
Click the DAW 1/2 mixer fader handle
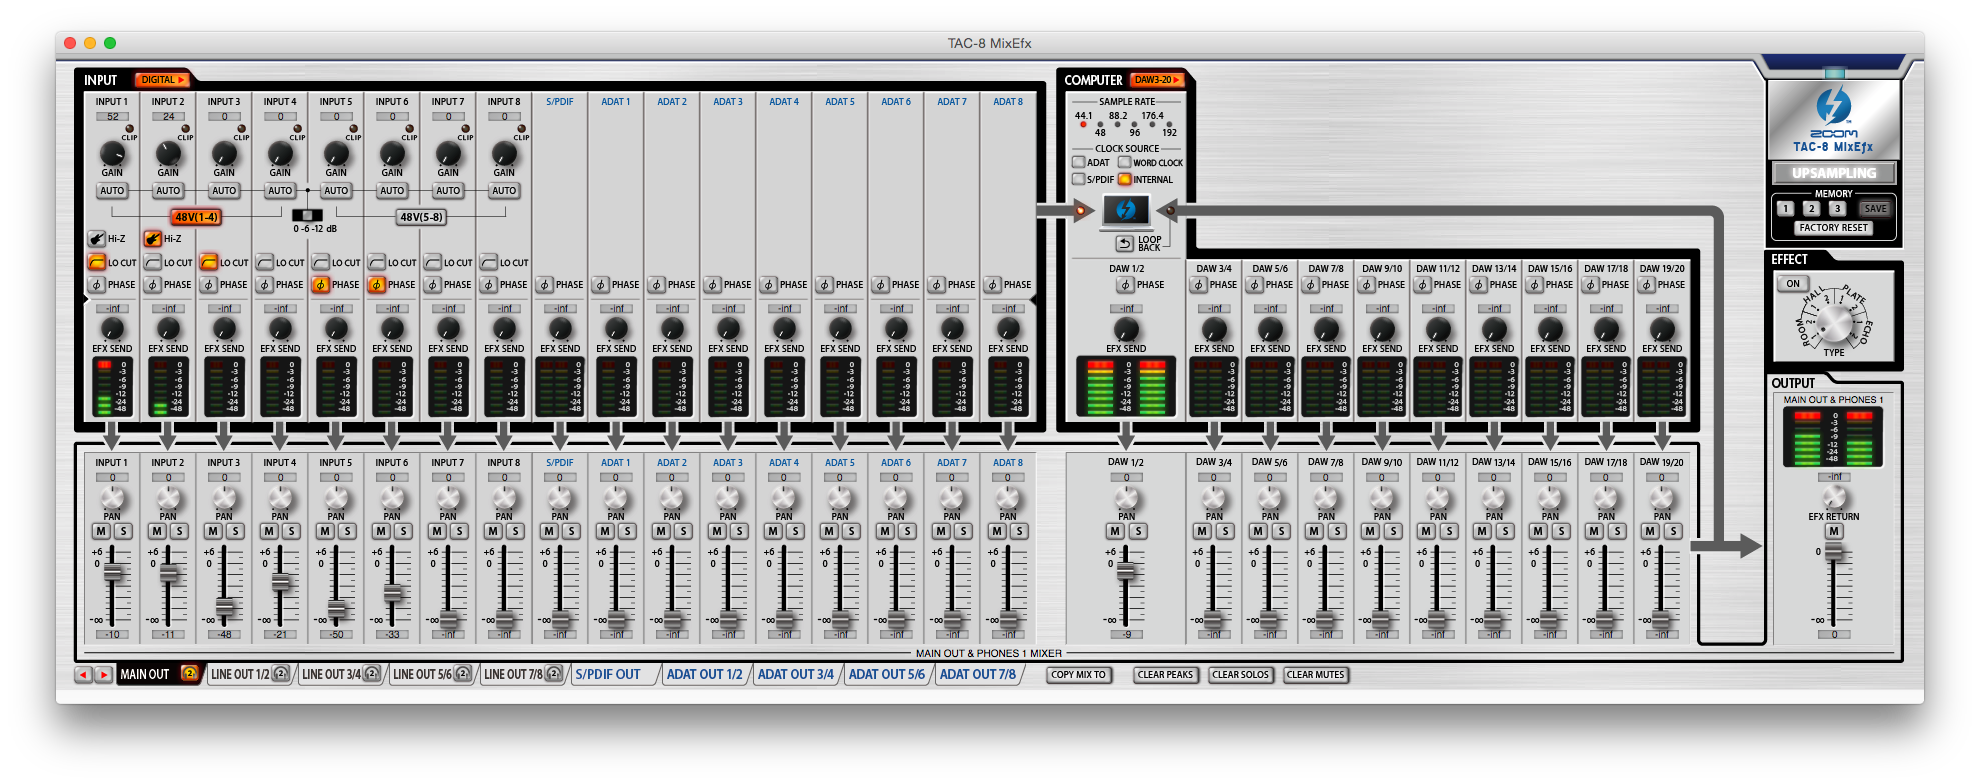coord(1126,571)
